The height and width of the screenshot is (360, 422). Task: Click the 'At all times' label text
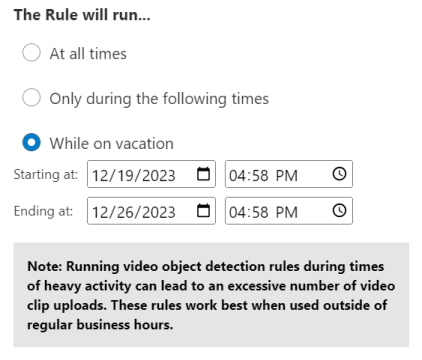pyautogui.click(x=88, y=53)
